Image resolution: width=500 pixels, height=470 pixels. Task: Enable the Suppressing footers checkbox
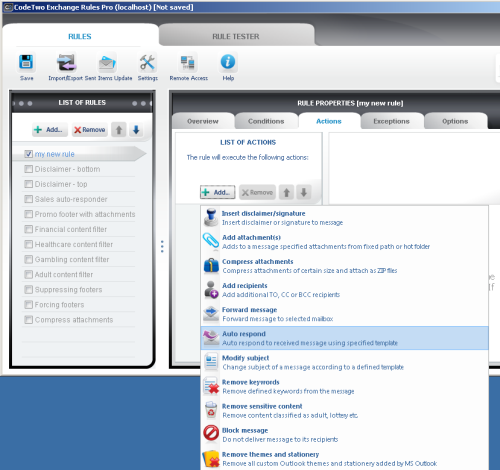[x=28, y=289]
